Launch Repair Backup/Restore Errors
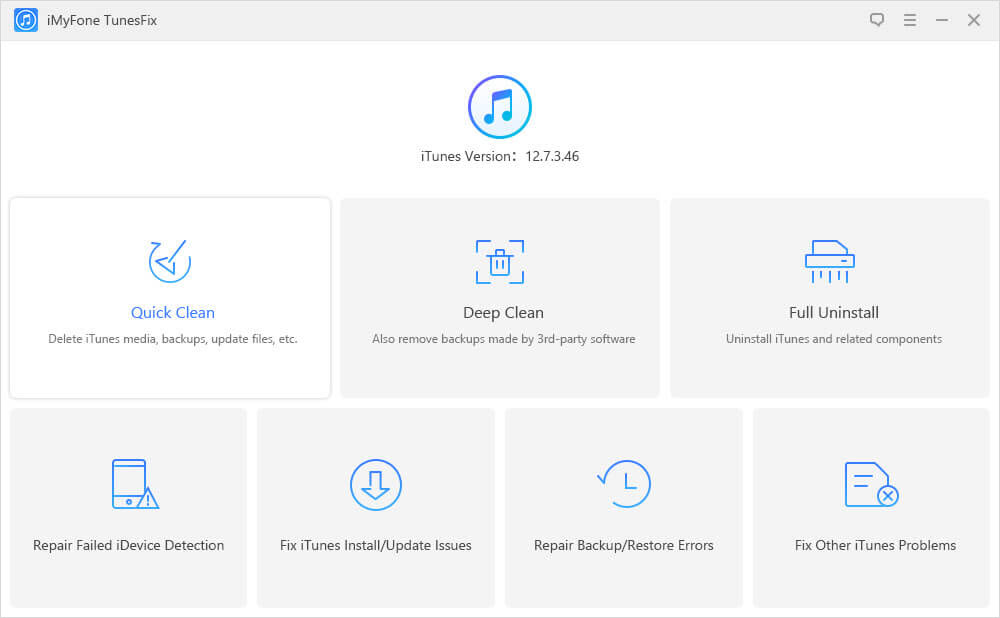 (624, 545)
